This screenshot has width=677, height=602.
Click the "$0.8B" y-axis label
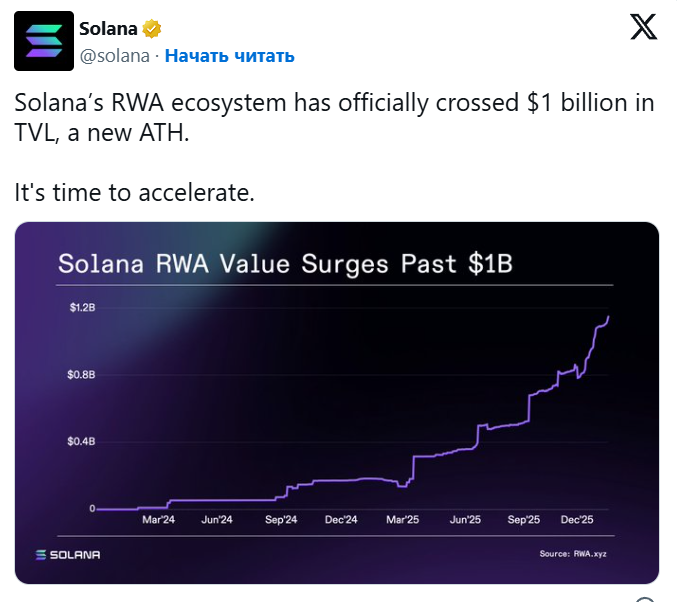[82, 375]
